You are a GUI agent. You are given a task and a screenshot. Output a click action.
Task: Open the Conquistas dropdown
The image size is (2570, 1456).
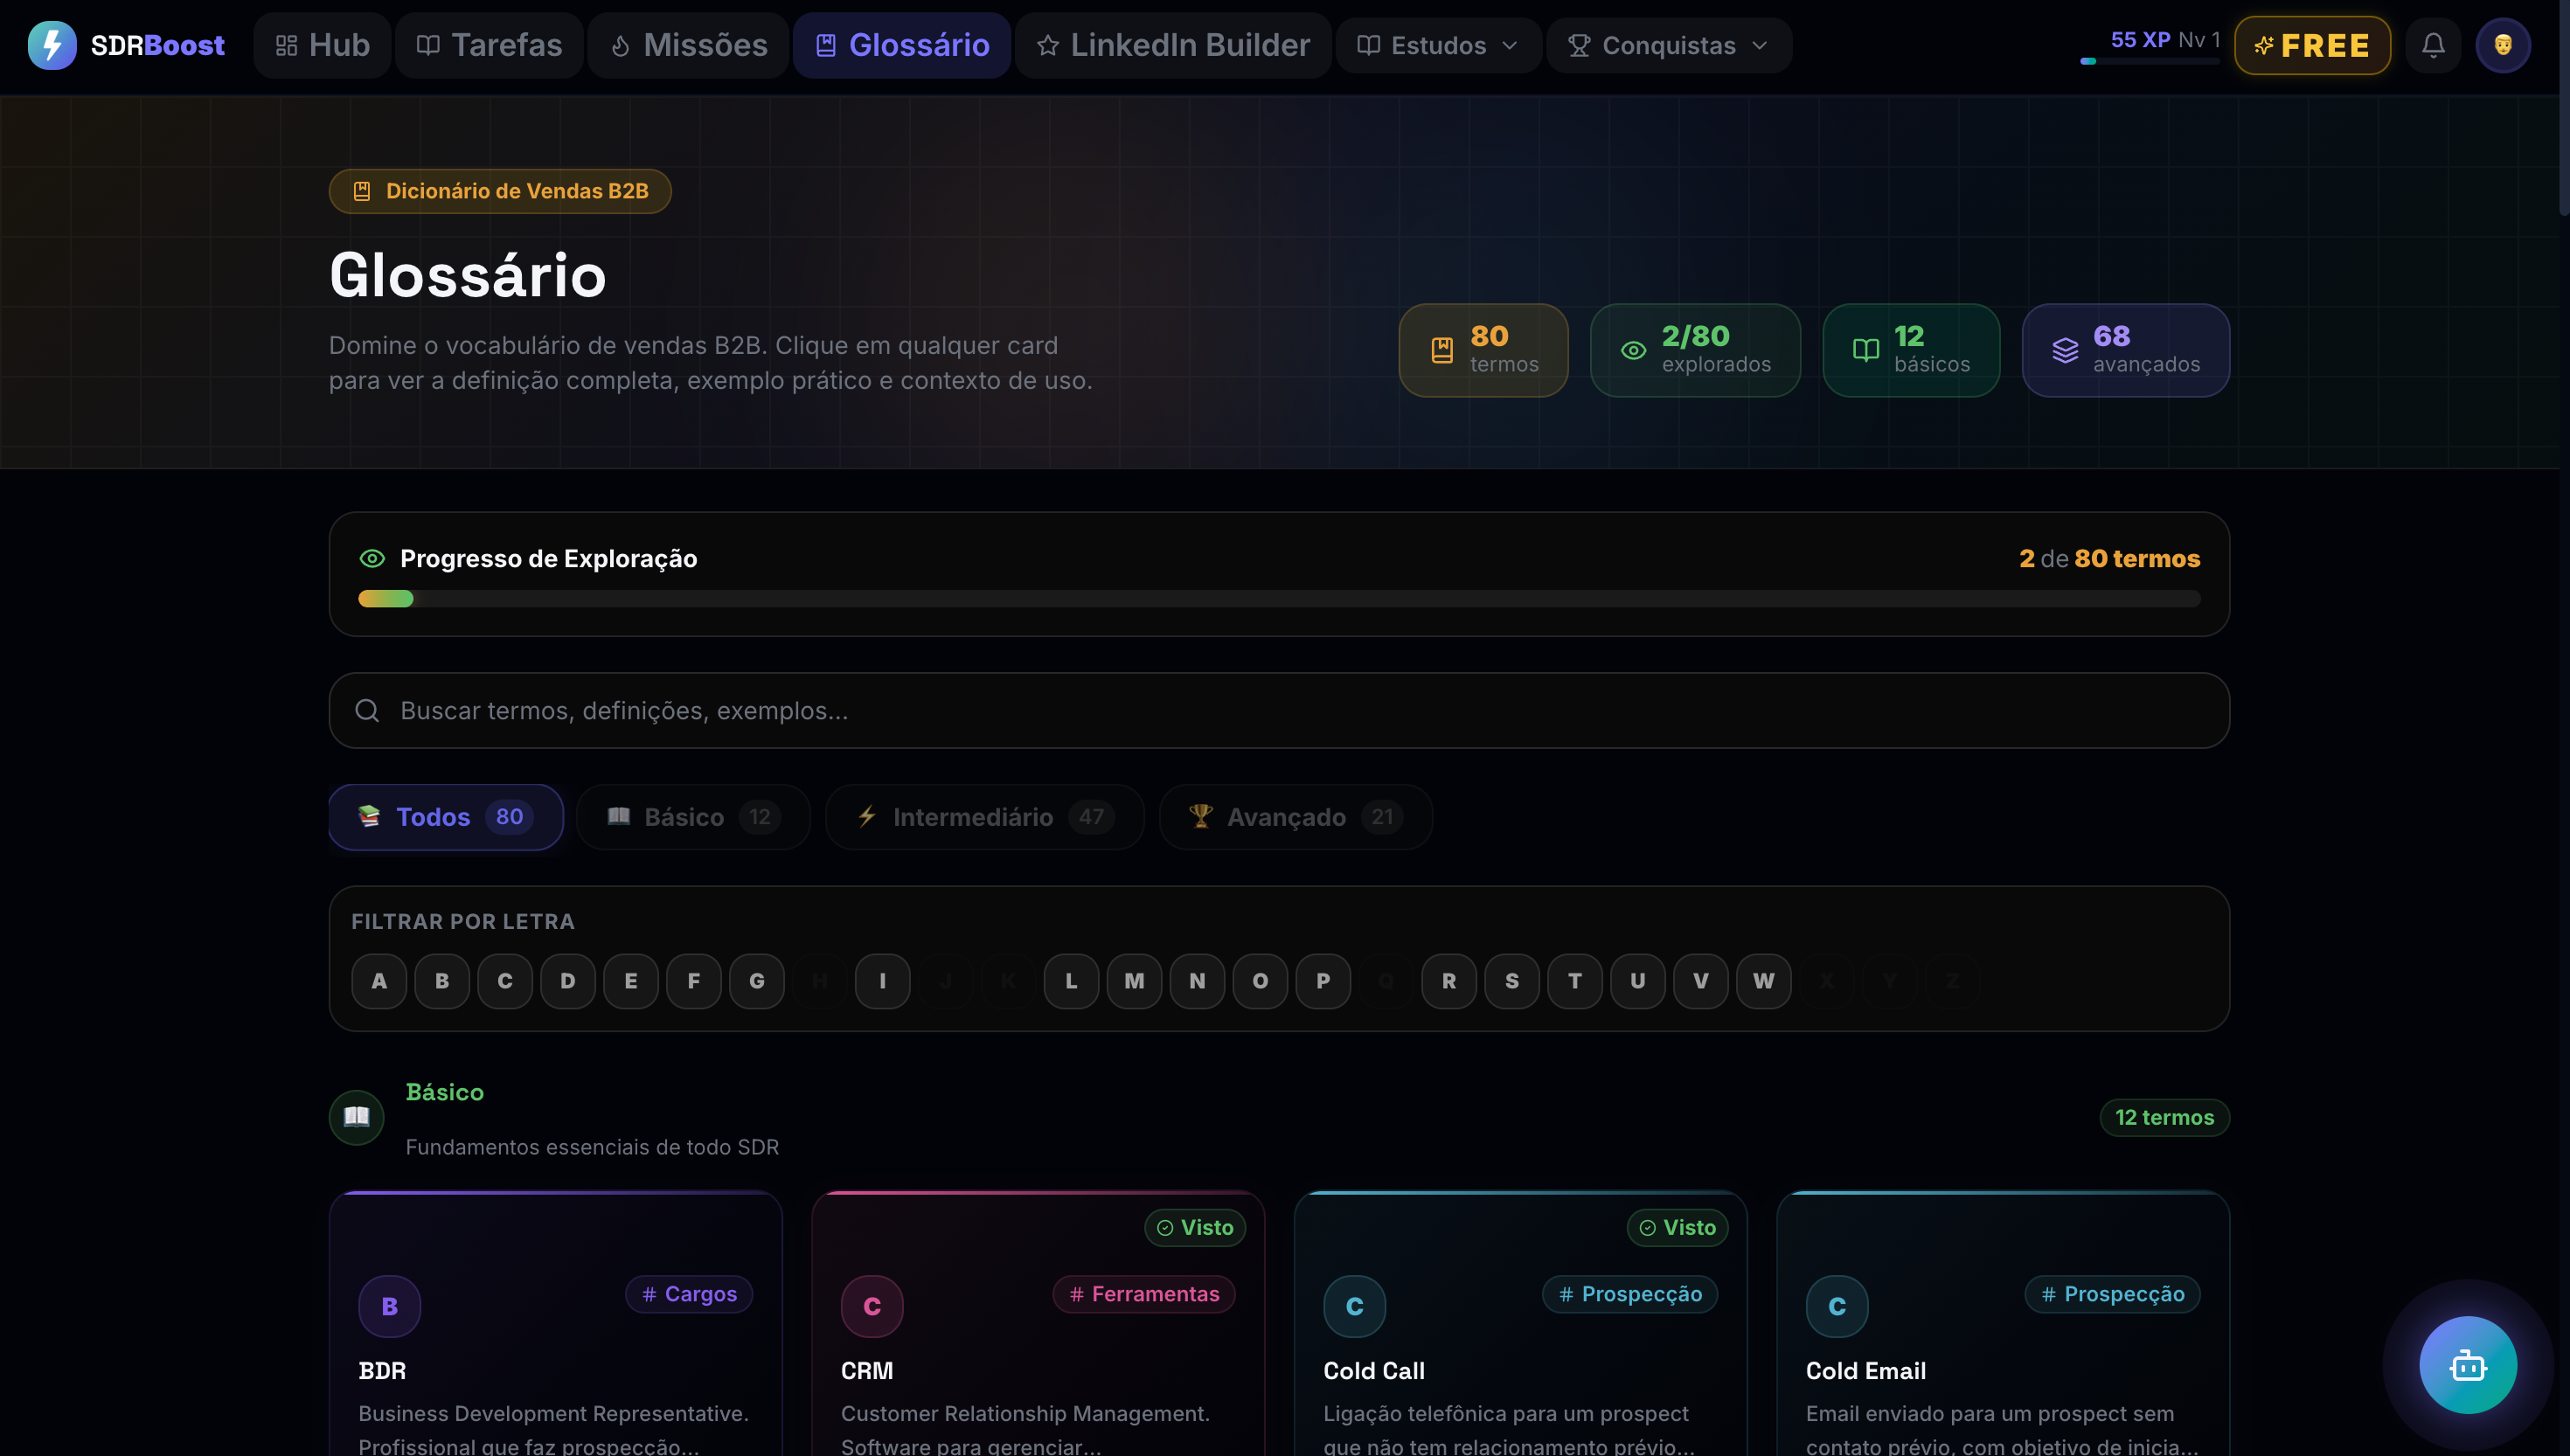pyautogui.click(x=1668, y=45)
